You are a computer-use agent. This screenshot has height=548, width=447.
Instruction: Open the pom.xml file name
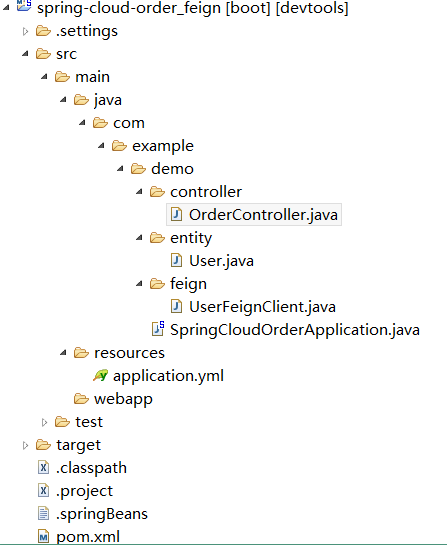coord(88,537)
